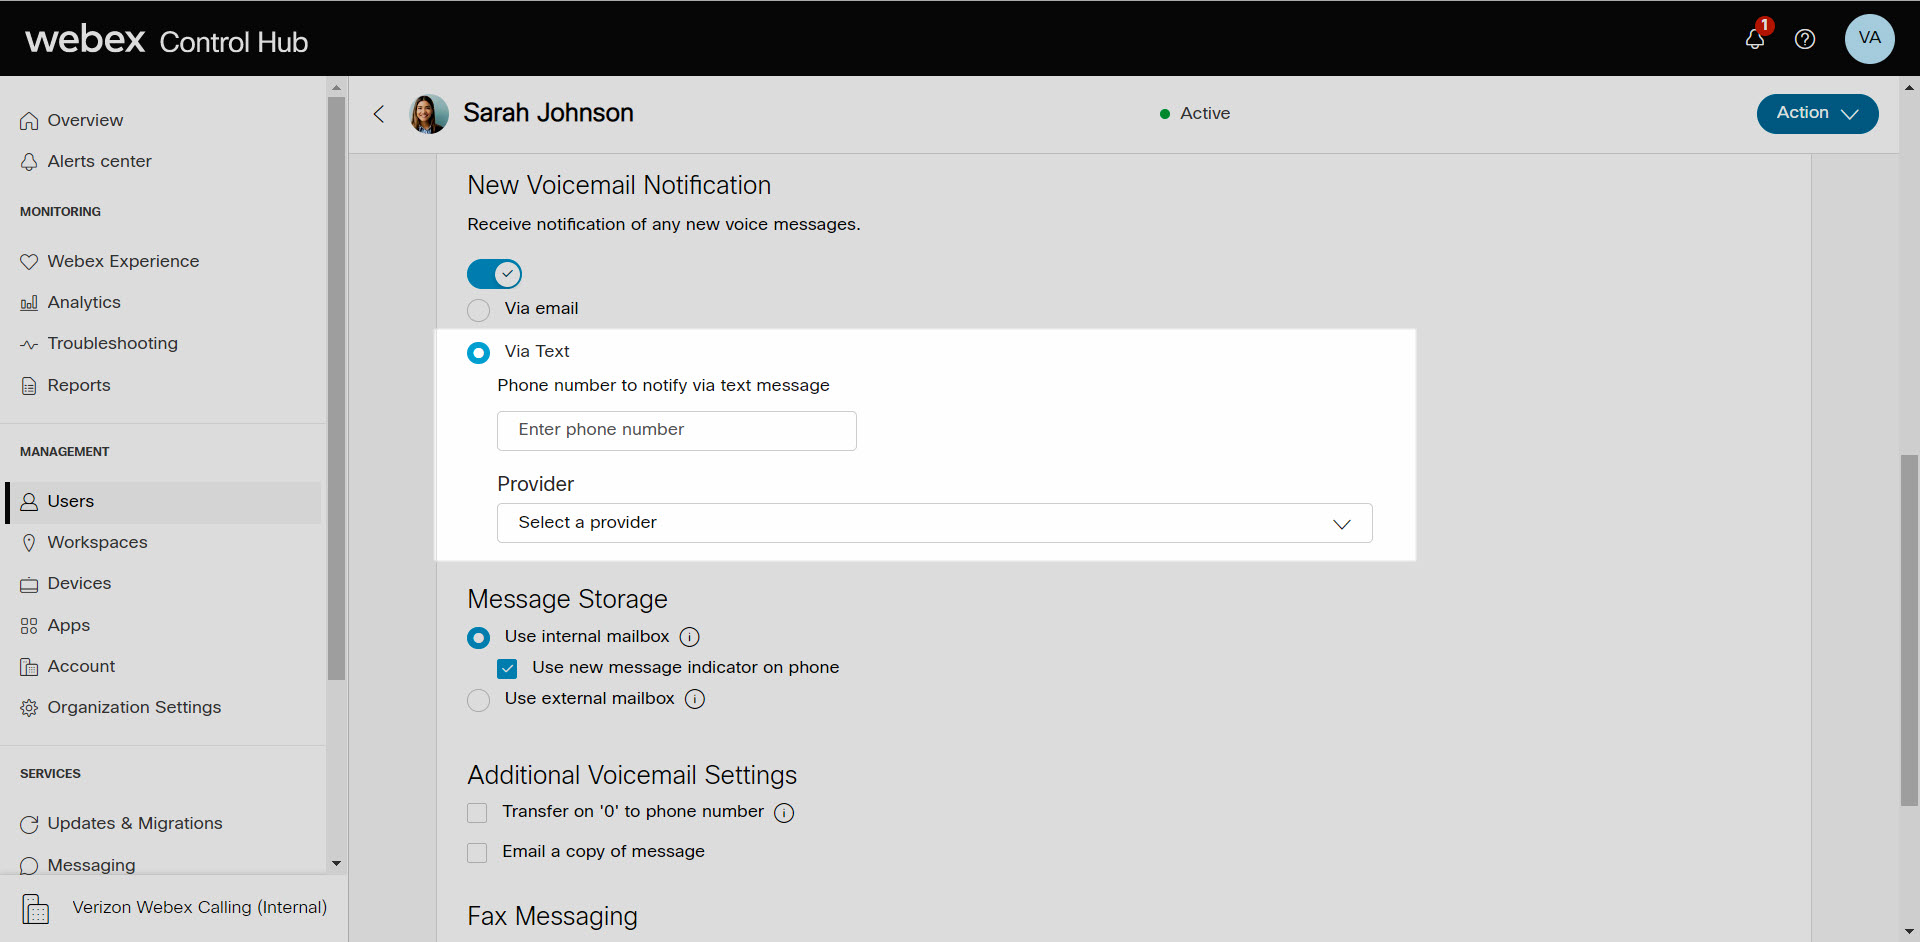The height and width of the screenshot is (942, 1920).
Task: Open the VA profile avatar
Action: [1870, 40]
